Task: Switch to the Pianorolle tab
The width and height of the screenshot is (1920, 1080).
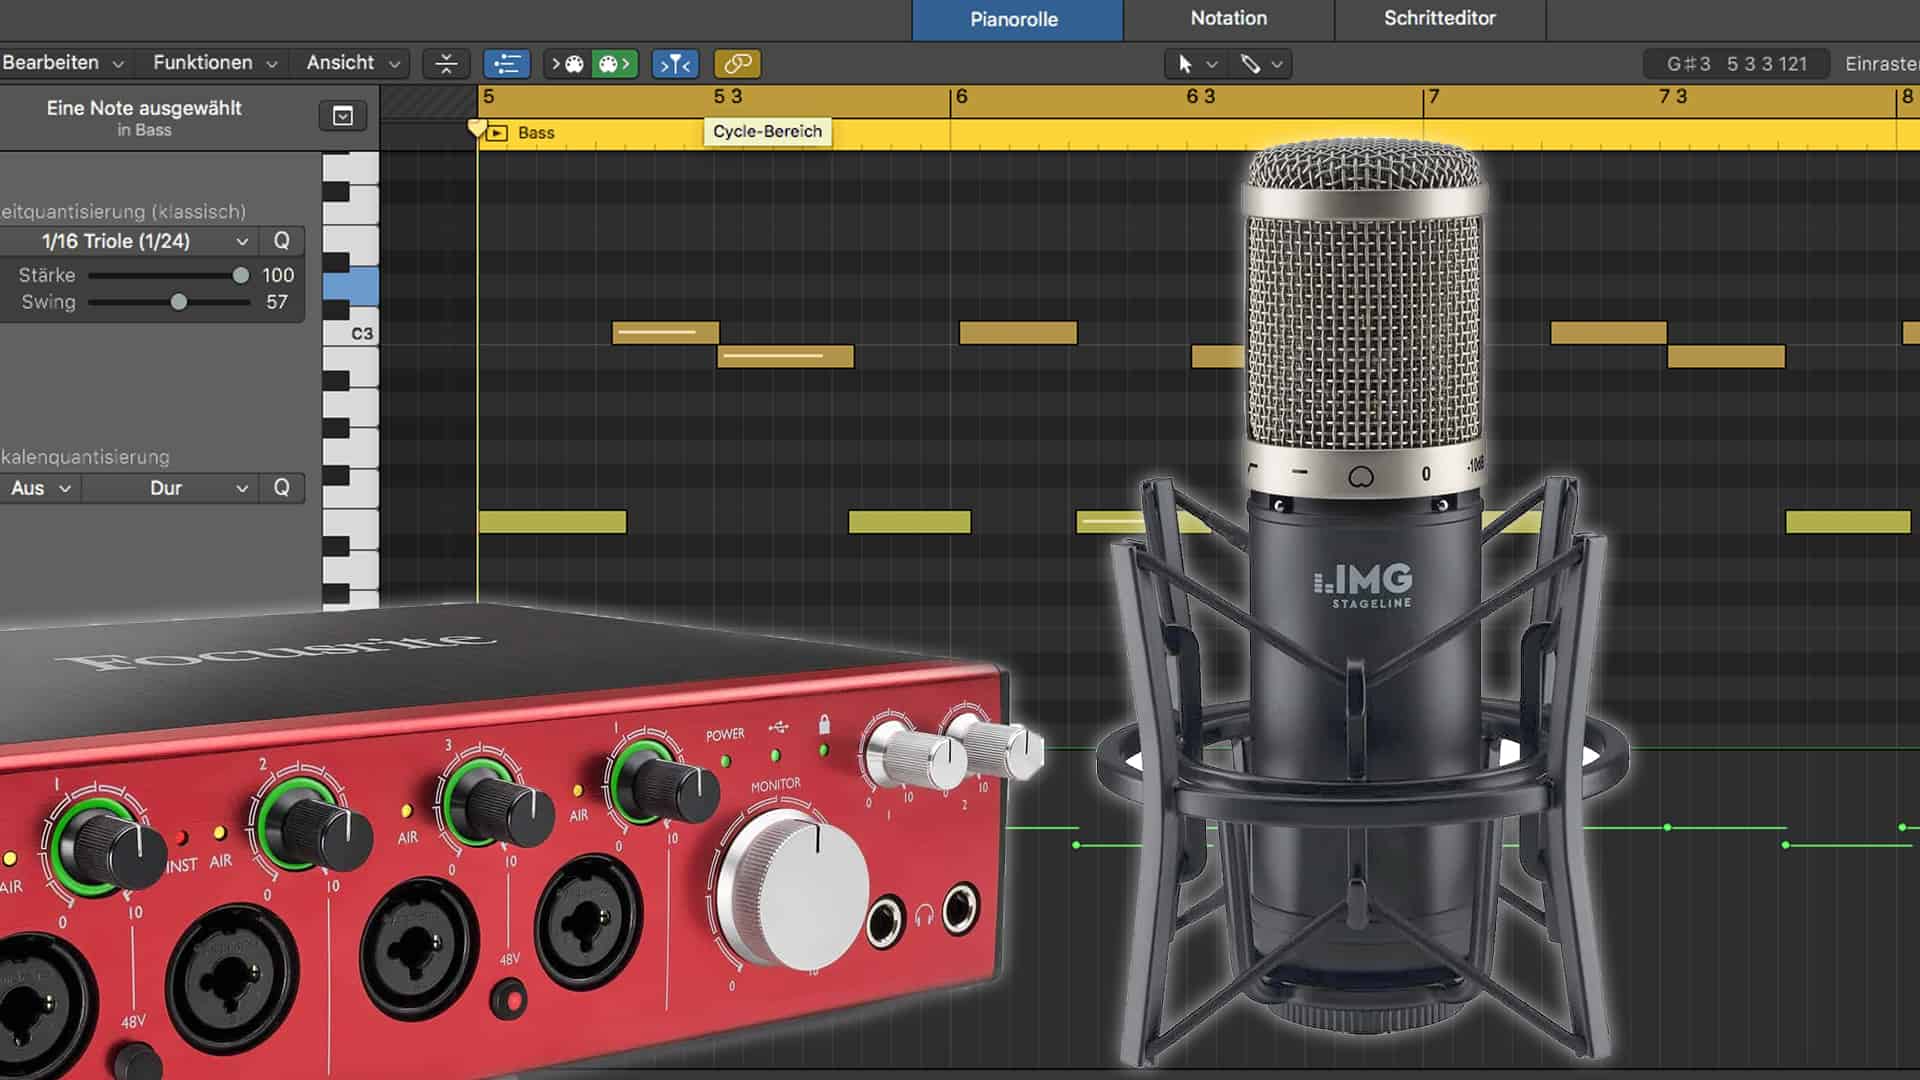Action: click(x=1017, y=19)
